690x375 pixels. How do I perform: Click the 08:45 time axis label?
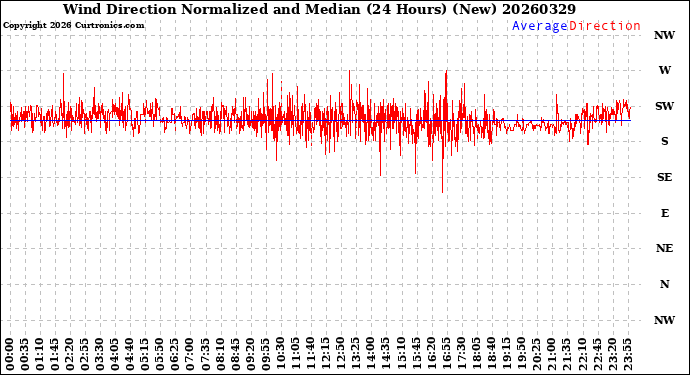click(235, 355)
